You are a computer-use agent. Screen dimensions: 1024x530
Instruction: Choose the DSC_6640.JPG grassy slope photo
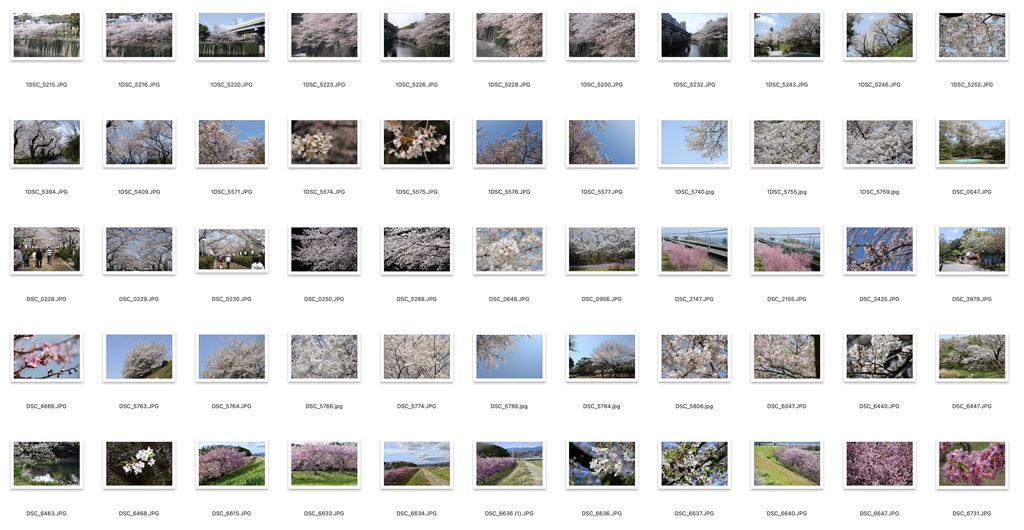click(787, 463)
